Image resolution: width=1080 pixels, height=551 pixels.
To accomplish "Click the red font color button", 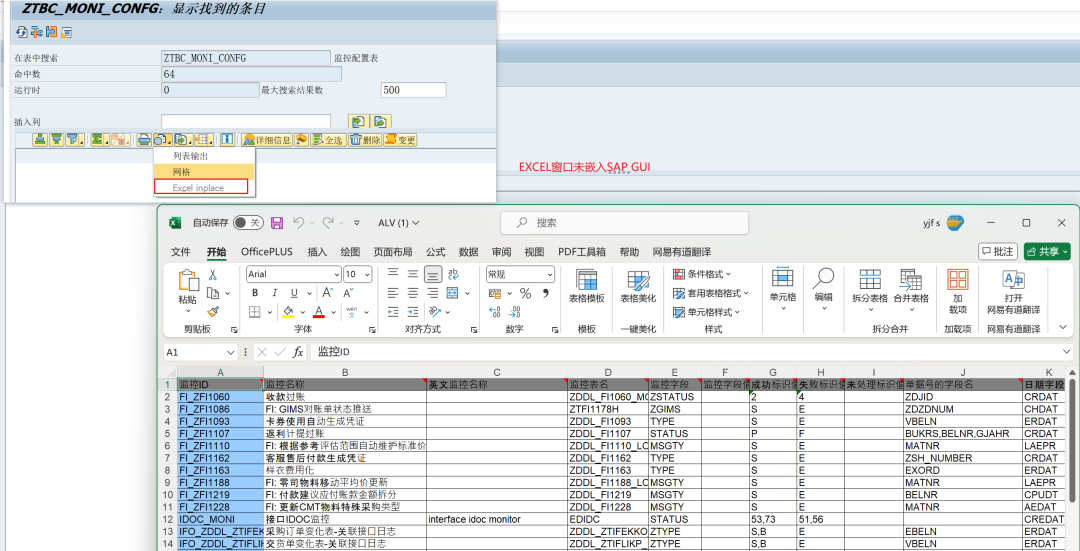I will [319, 312].
